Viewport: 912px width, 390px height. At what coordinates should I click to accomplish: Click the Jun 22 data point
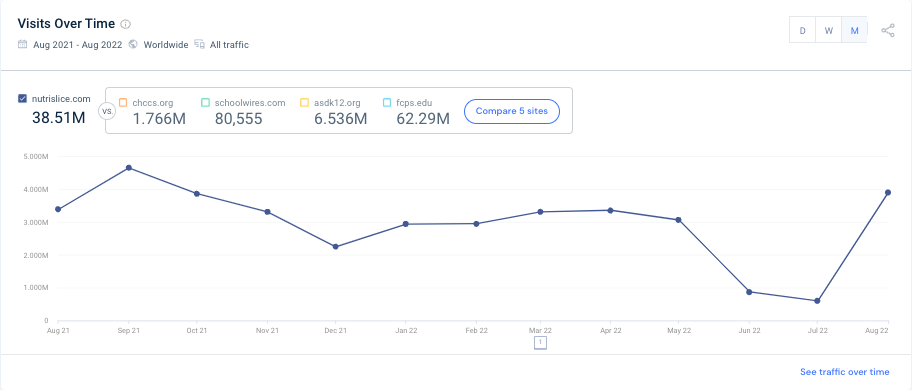[749, 292]
